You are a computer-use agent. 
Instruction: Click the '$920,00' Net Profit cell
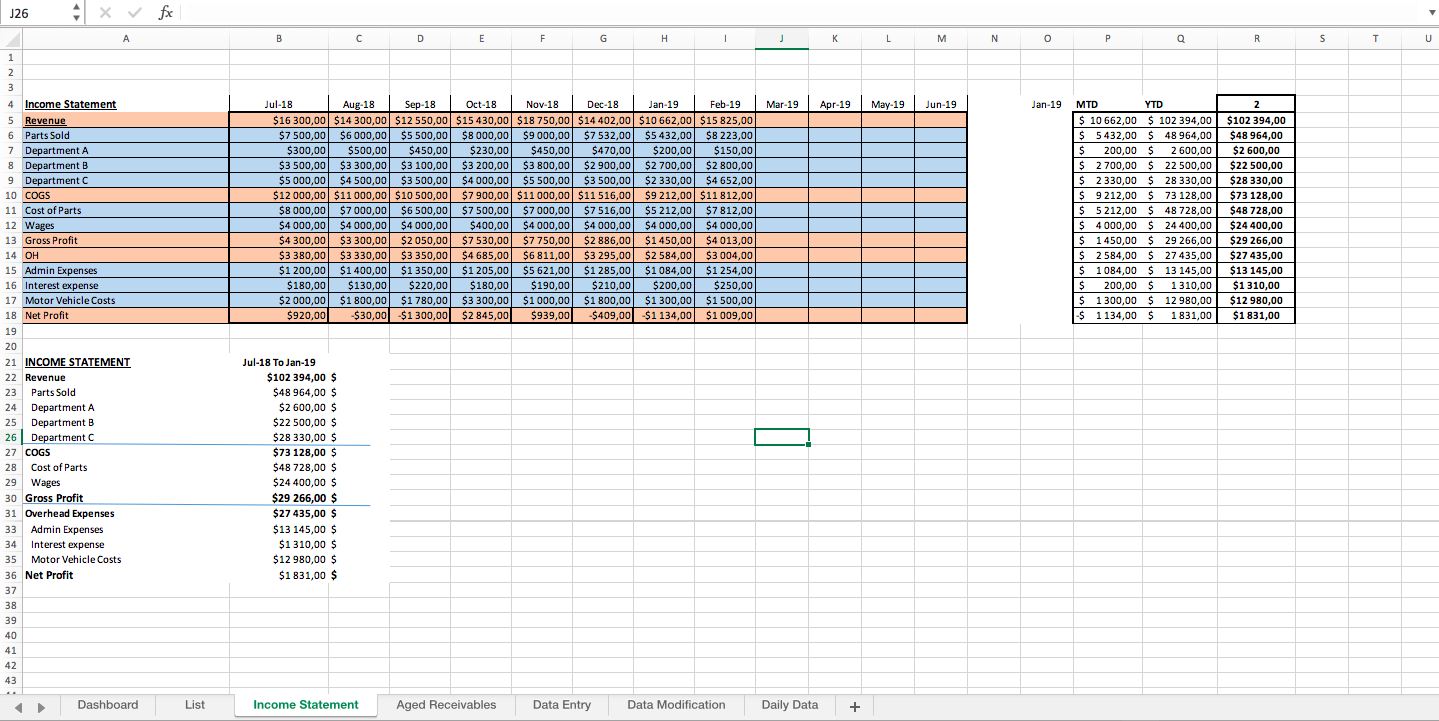point(279,315)
